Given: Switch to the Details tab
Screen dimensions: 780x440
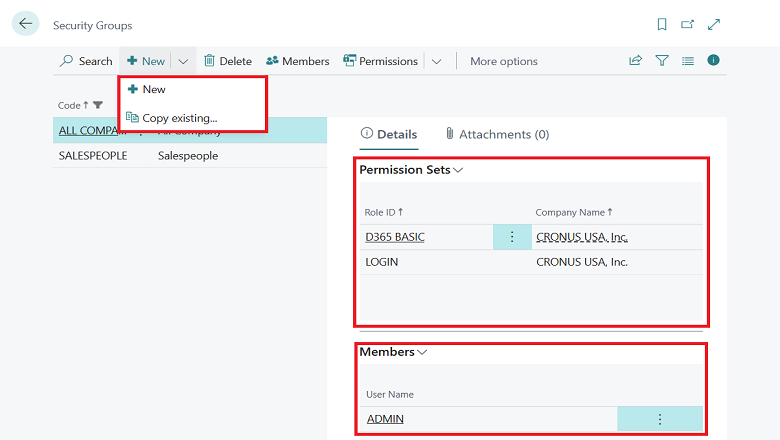Looking at the screenshot, I should (389, 134).
